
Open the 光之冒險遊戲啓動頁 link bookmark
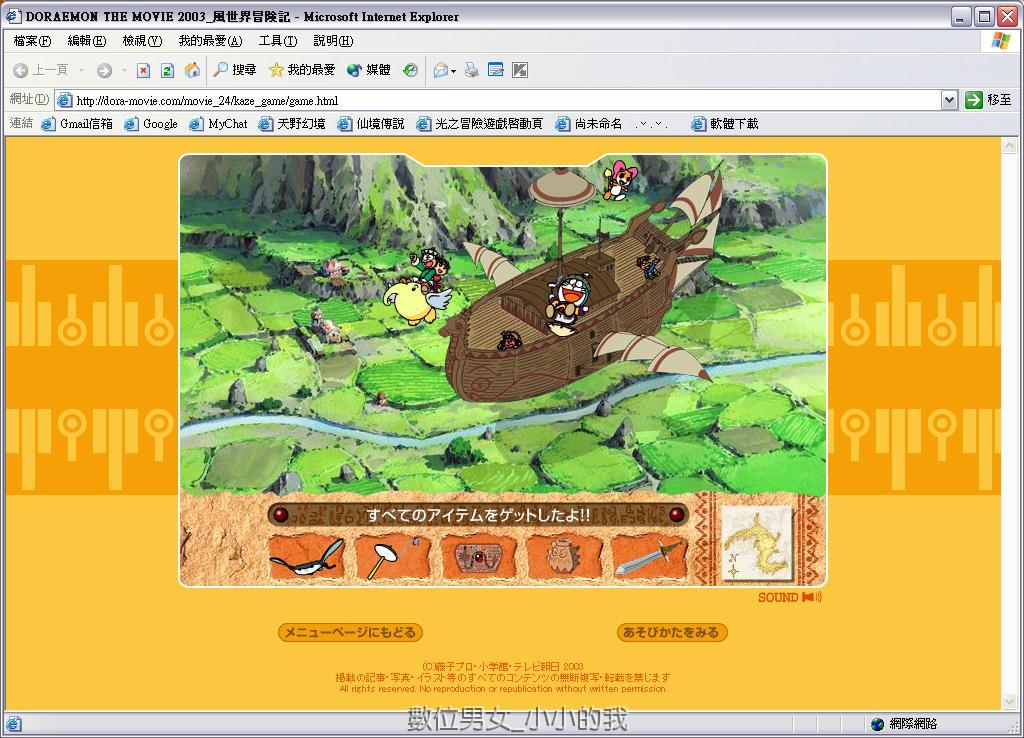479,123
